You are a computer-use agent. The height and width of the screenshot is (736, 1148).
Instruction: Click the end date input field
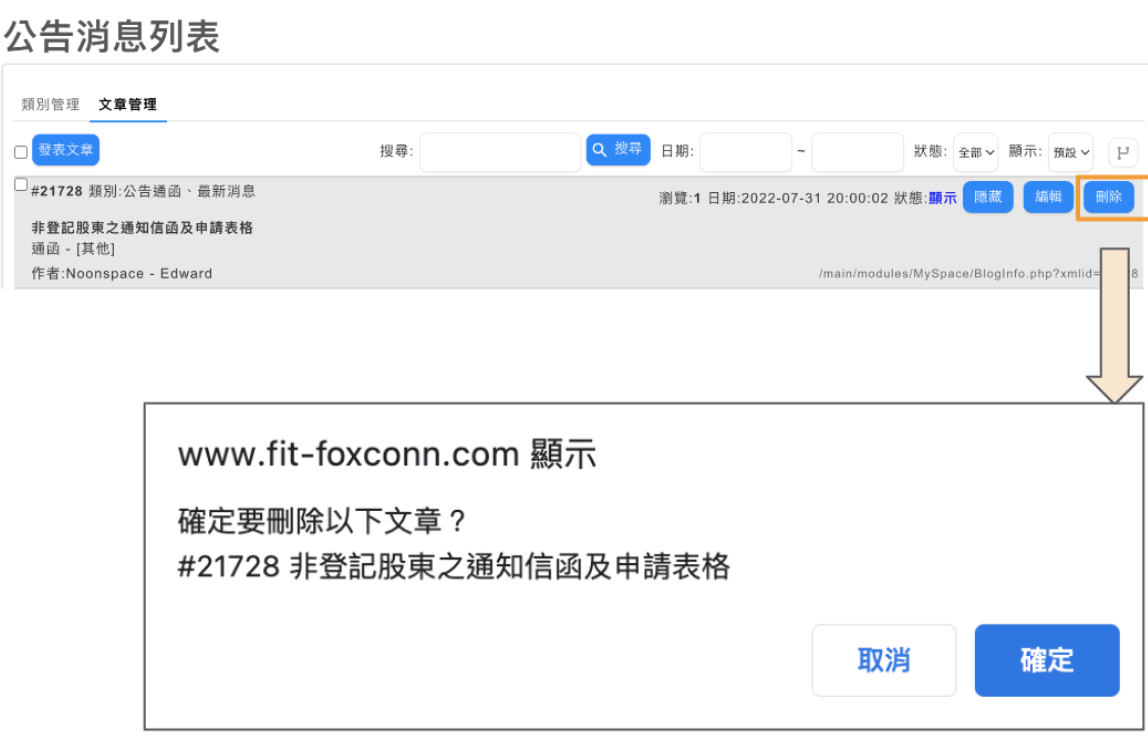click(x=857, y=152)
